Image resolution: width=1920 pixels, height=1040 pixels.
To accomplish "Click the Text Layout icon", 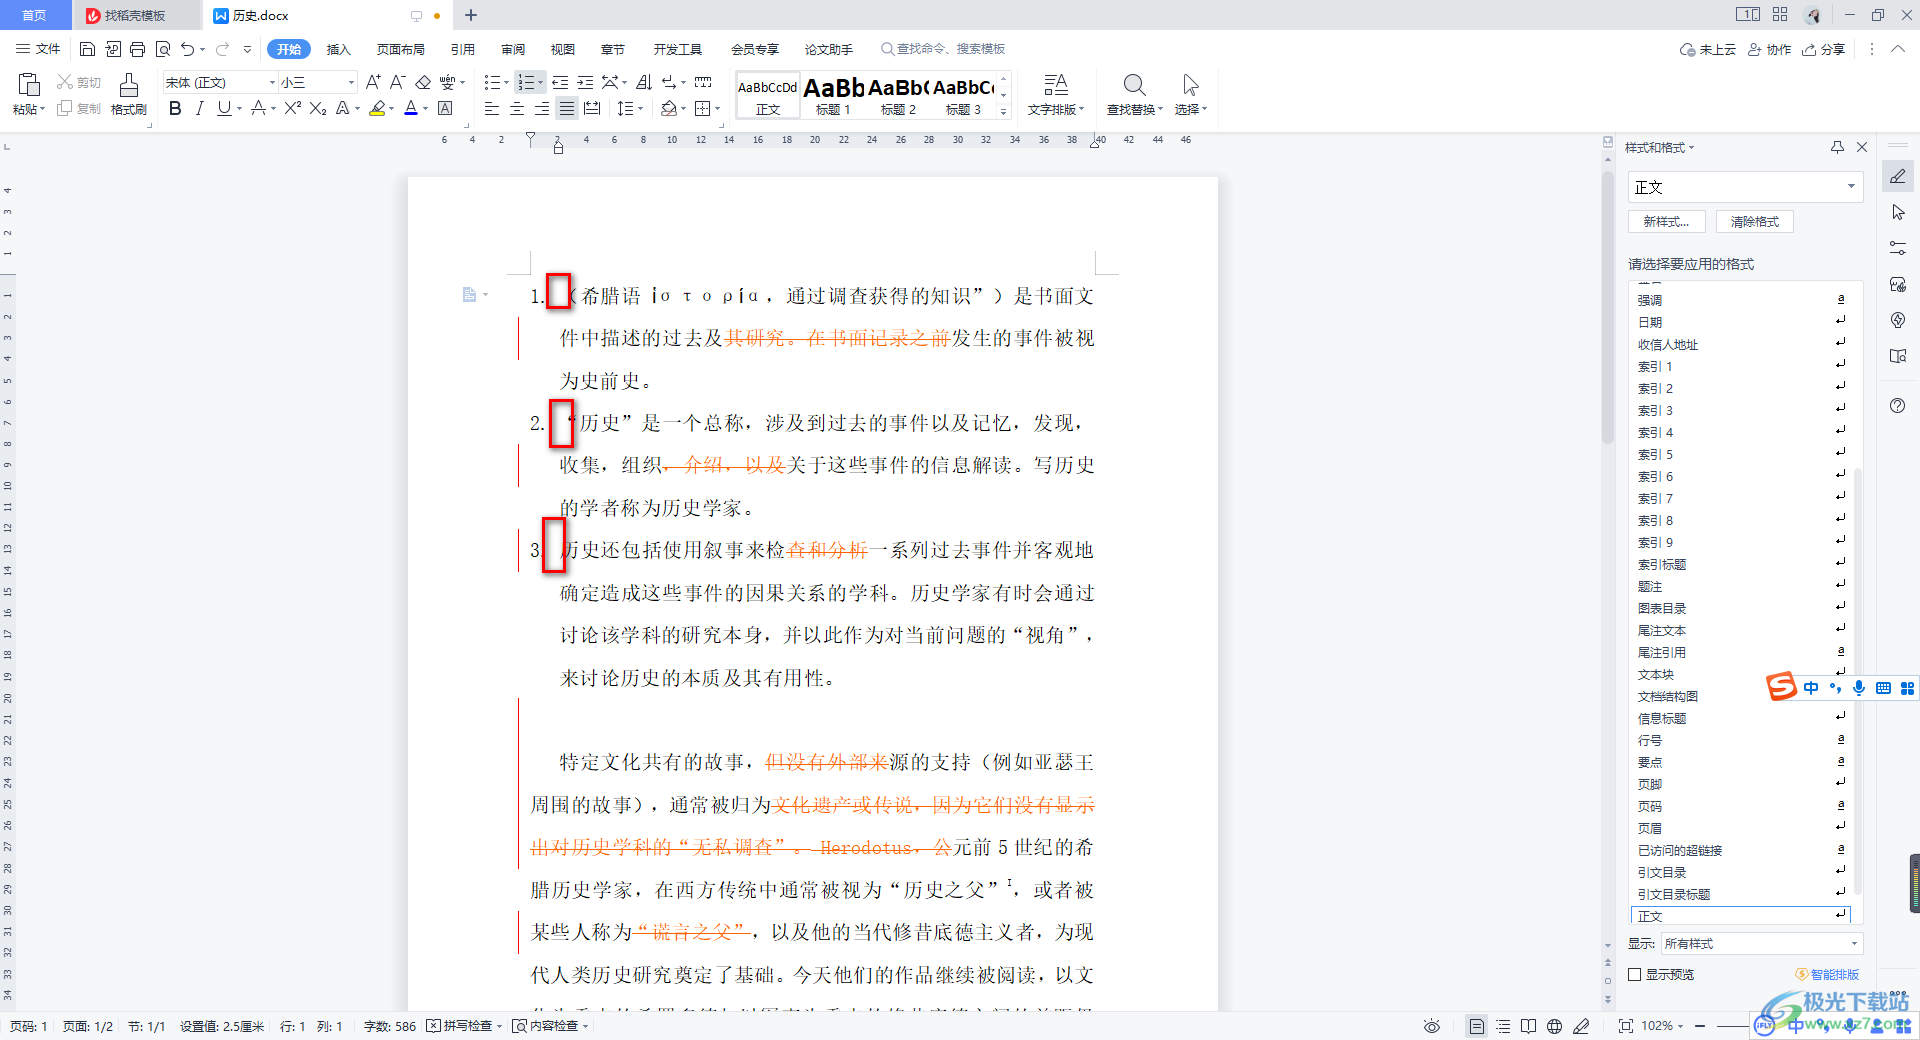I will point(1056,85).
